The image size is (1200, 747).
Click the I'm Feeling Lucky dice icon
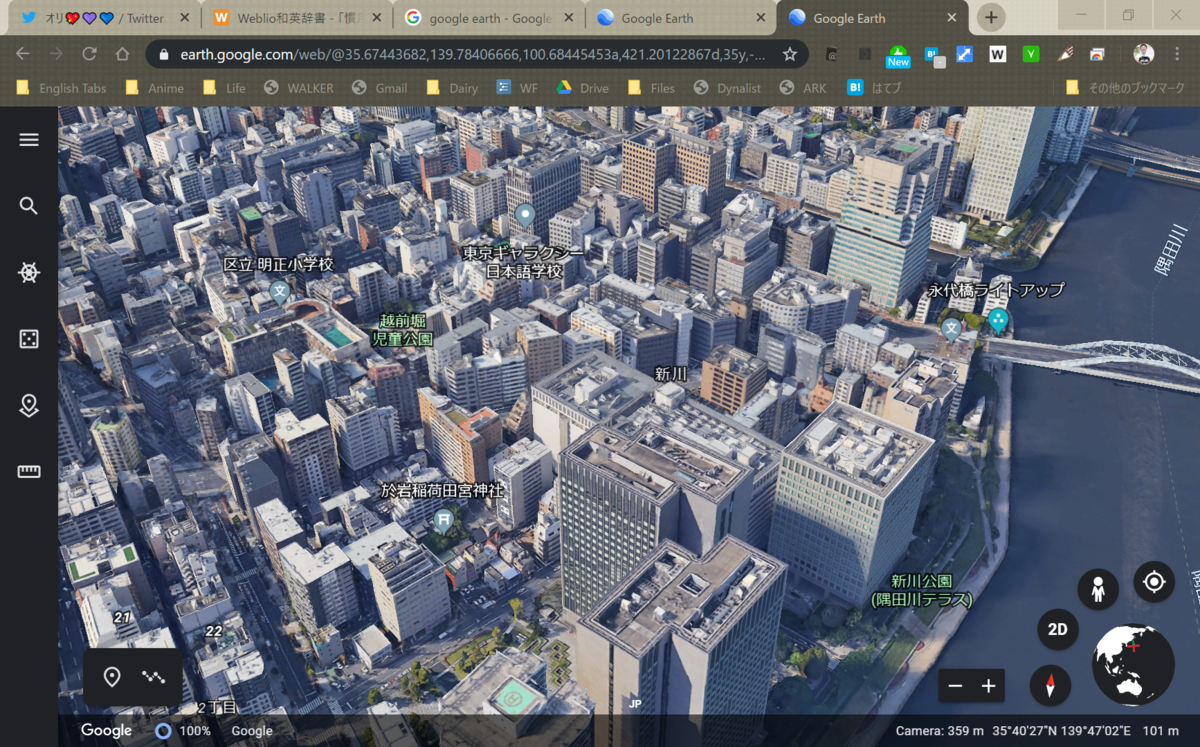(29, 340)
